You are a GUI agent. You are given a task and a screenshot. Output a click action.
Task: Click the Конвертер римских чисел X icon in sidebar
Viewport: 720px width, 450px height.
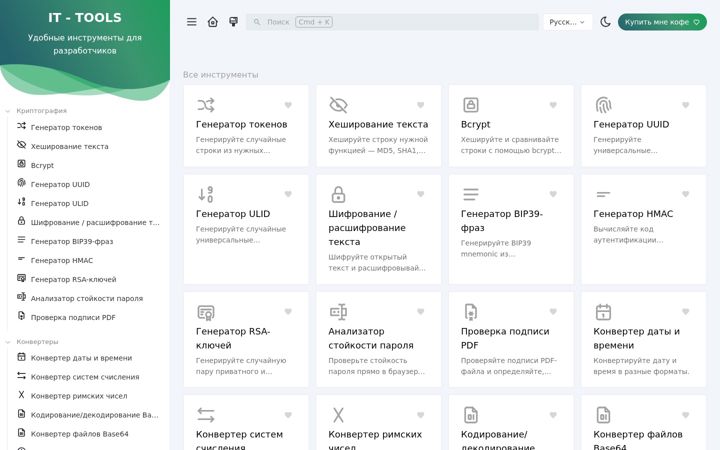click(21, 395)
